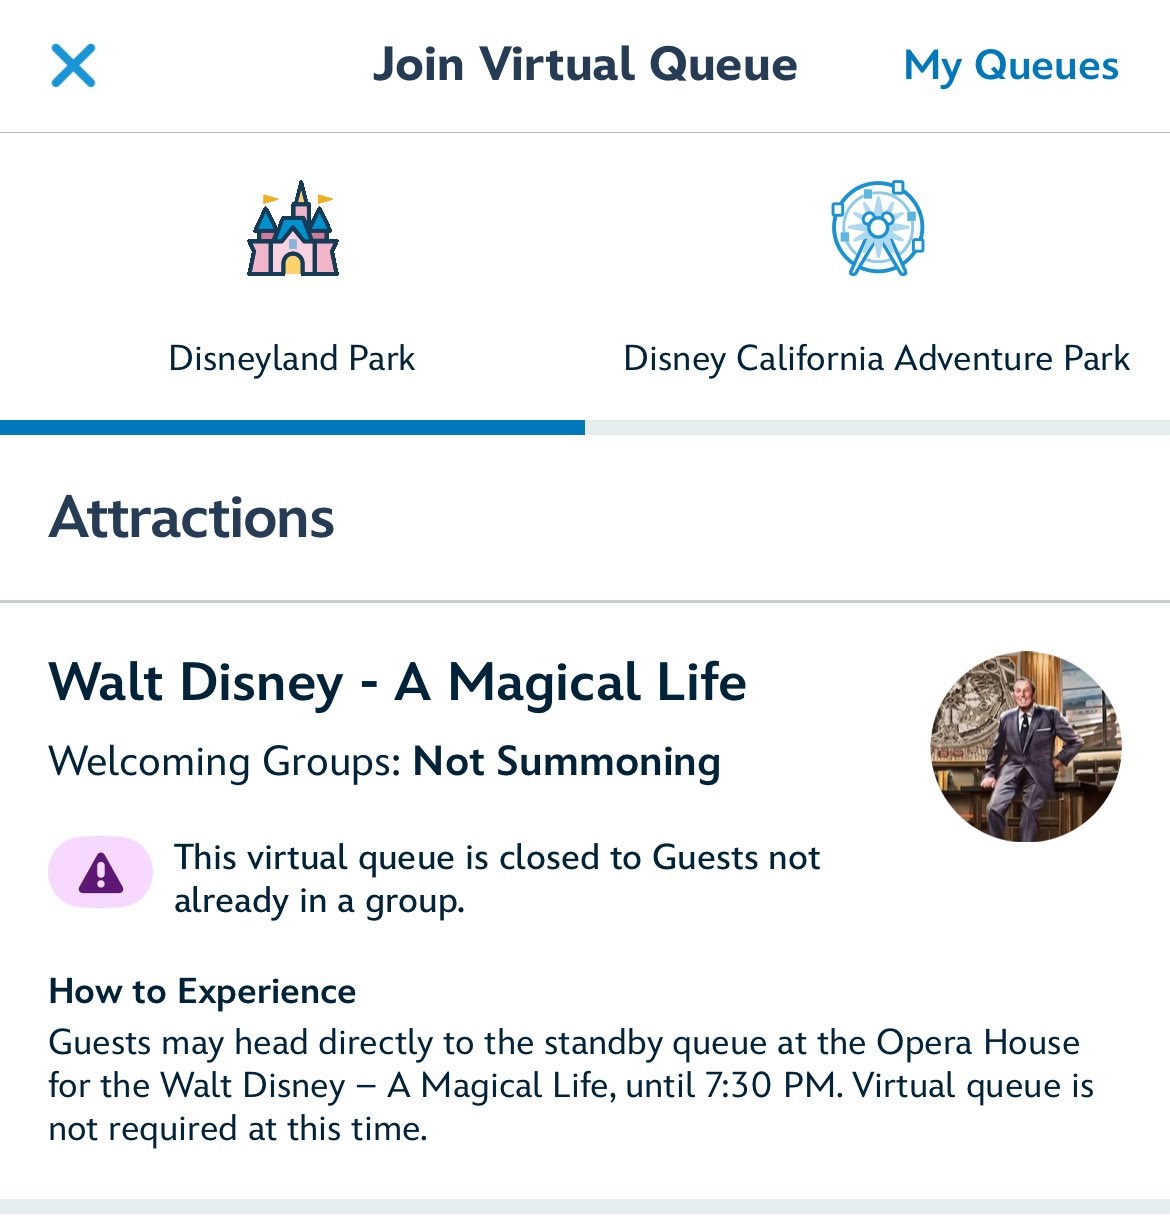The height and width of the screenshot is (1219, 1170).
Task: Tap the Sleeping Beauty castle icon
Action: pos(293,229)
